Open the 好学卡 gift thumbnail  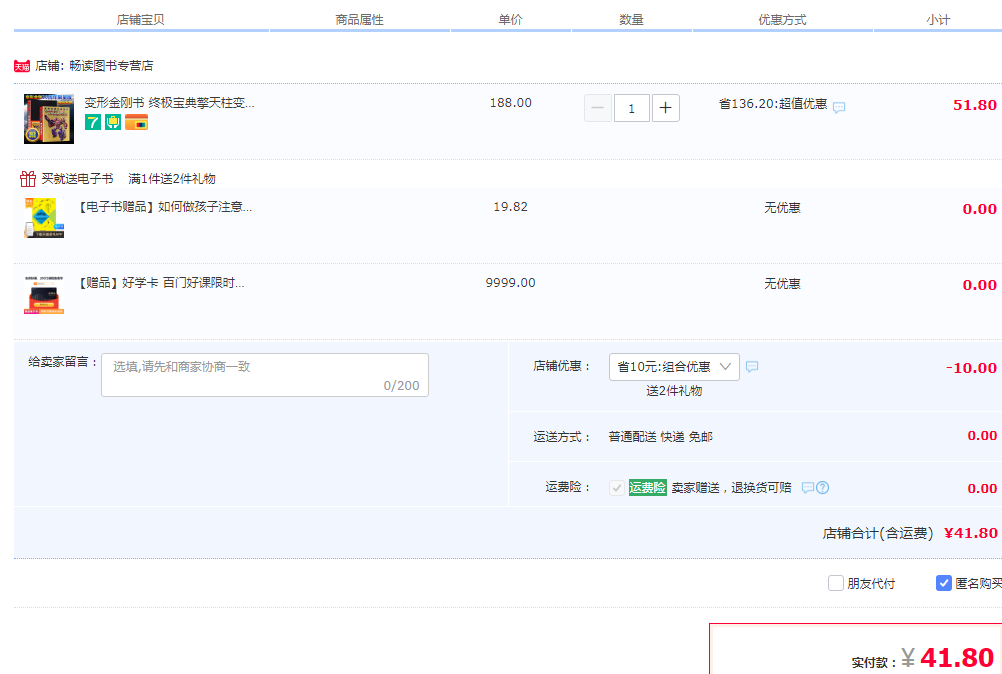click(44, 295)
